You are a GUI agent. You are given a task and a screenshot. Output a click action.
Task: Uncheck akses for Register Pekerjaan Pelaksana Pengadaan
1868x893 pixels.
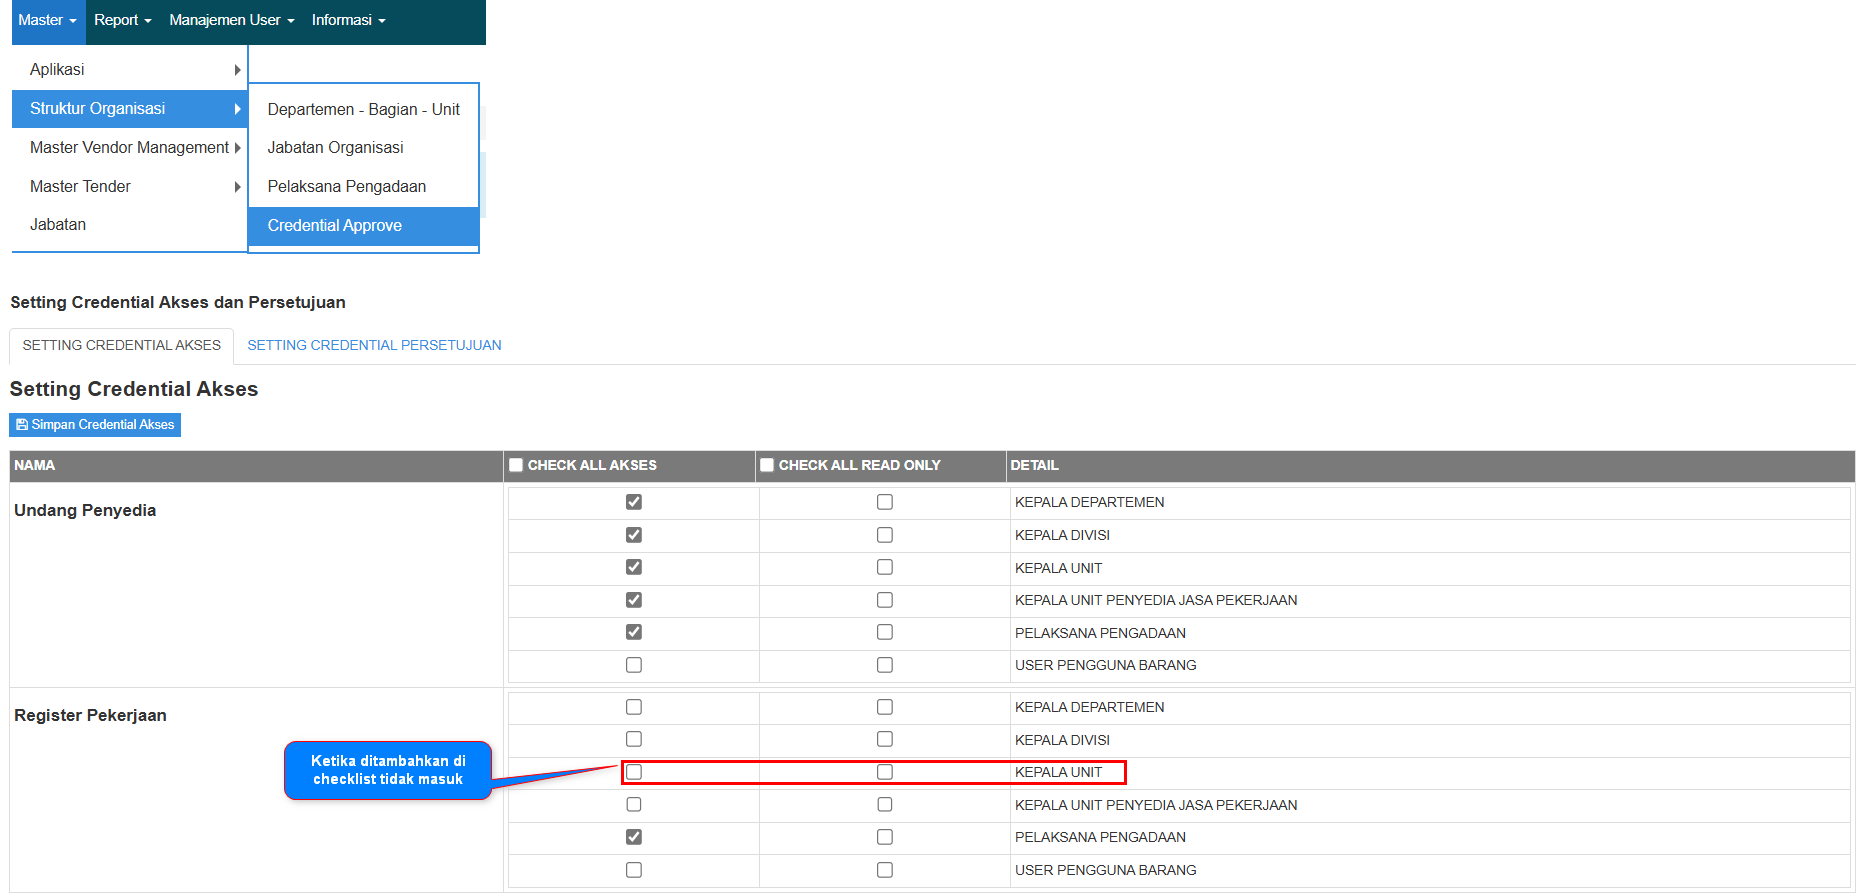click(634, 837)
